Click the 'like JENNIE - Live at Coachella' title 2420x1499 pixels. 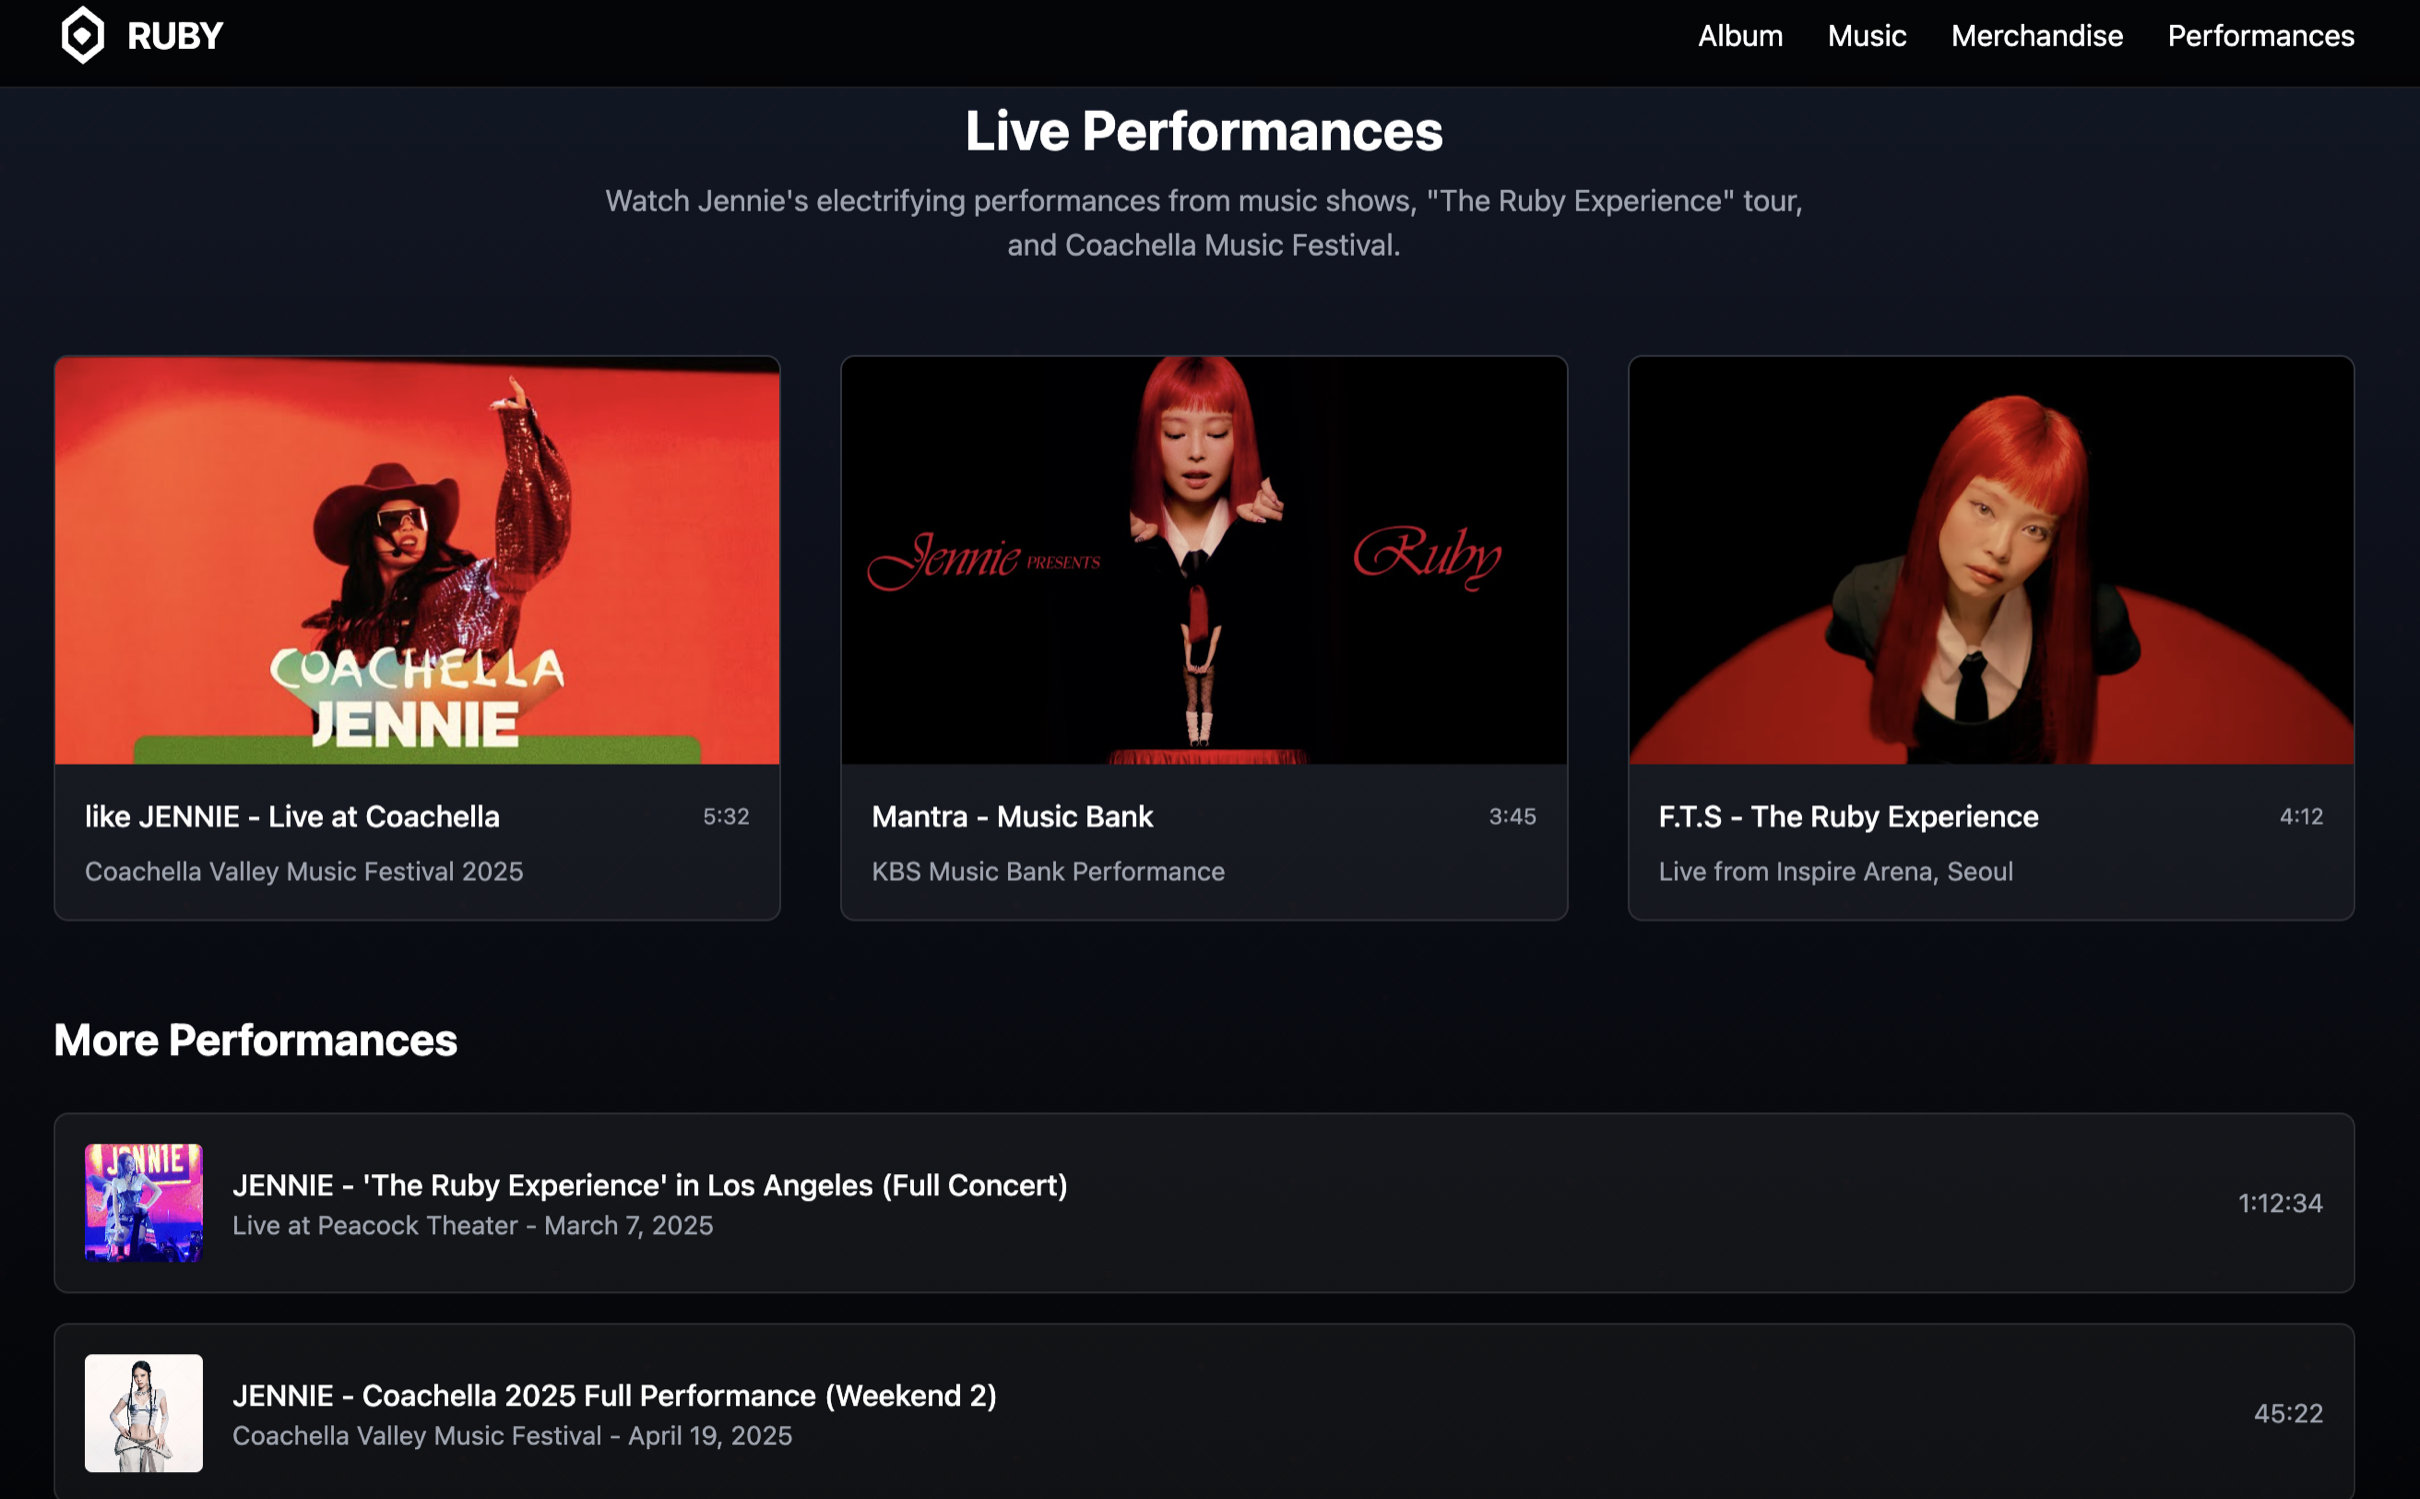coord(292,817)
